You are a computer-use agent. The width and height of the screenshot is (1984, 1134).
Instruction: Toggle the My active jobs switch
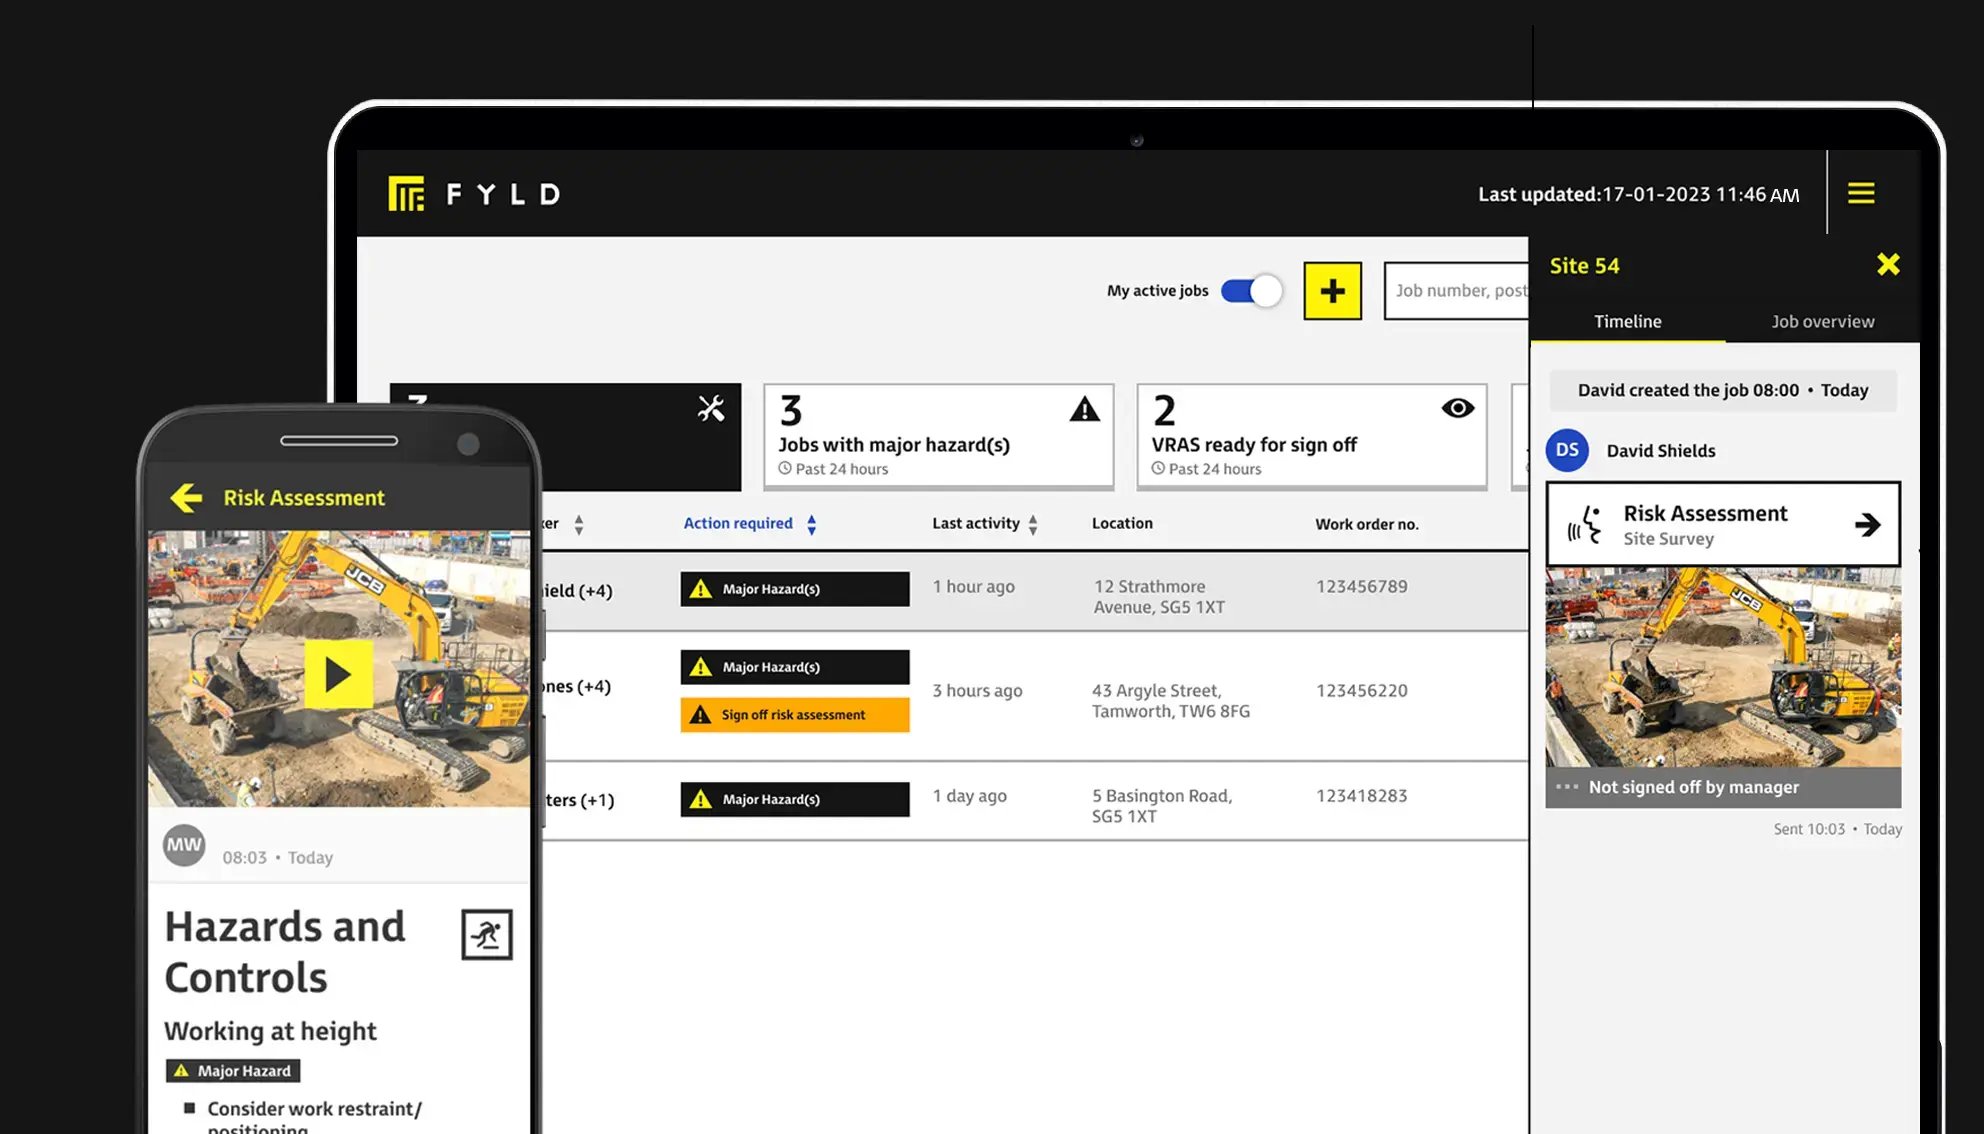coord(1251,291)
